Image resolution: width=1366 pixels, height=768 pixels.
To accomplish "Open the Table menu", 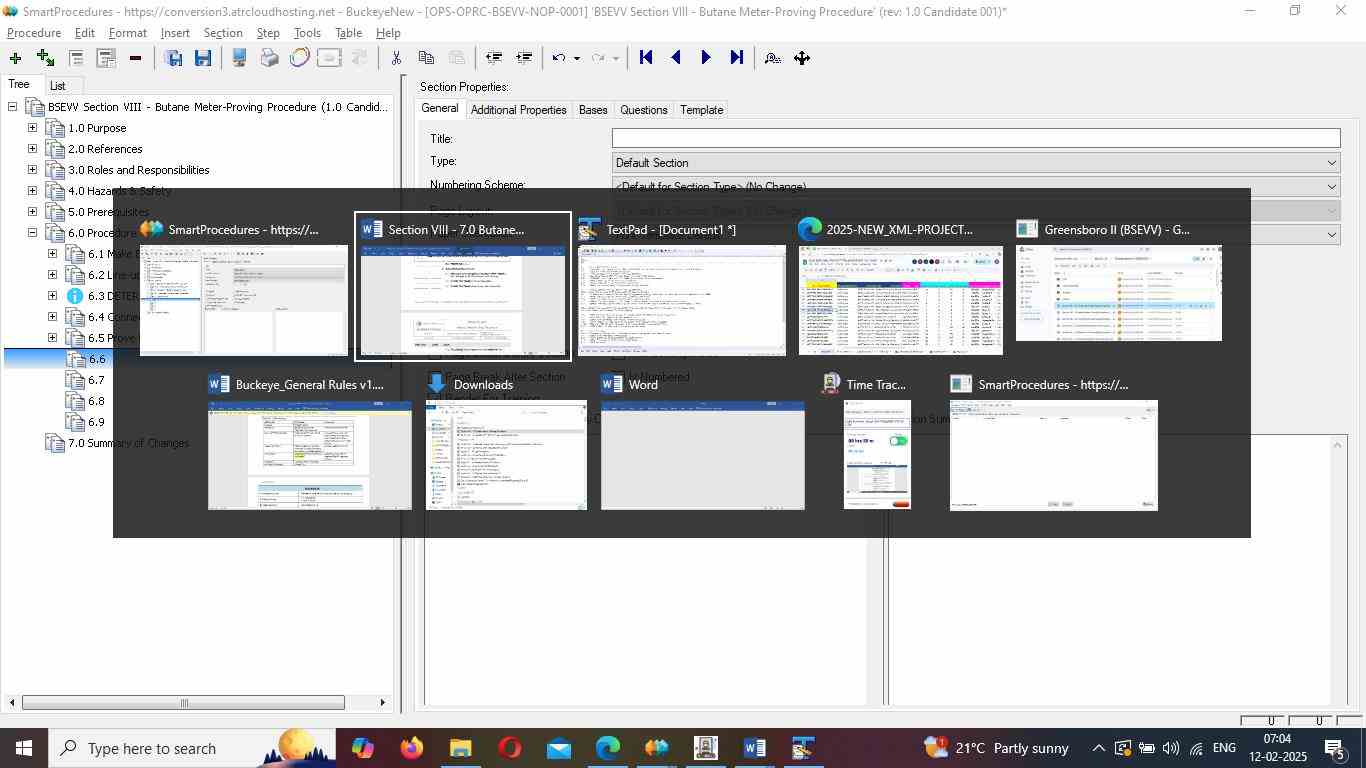I will (348, 33).
